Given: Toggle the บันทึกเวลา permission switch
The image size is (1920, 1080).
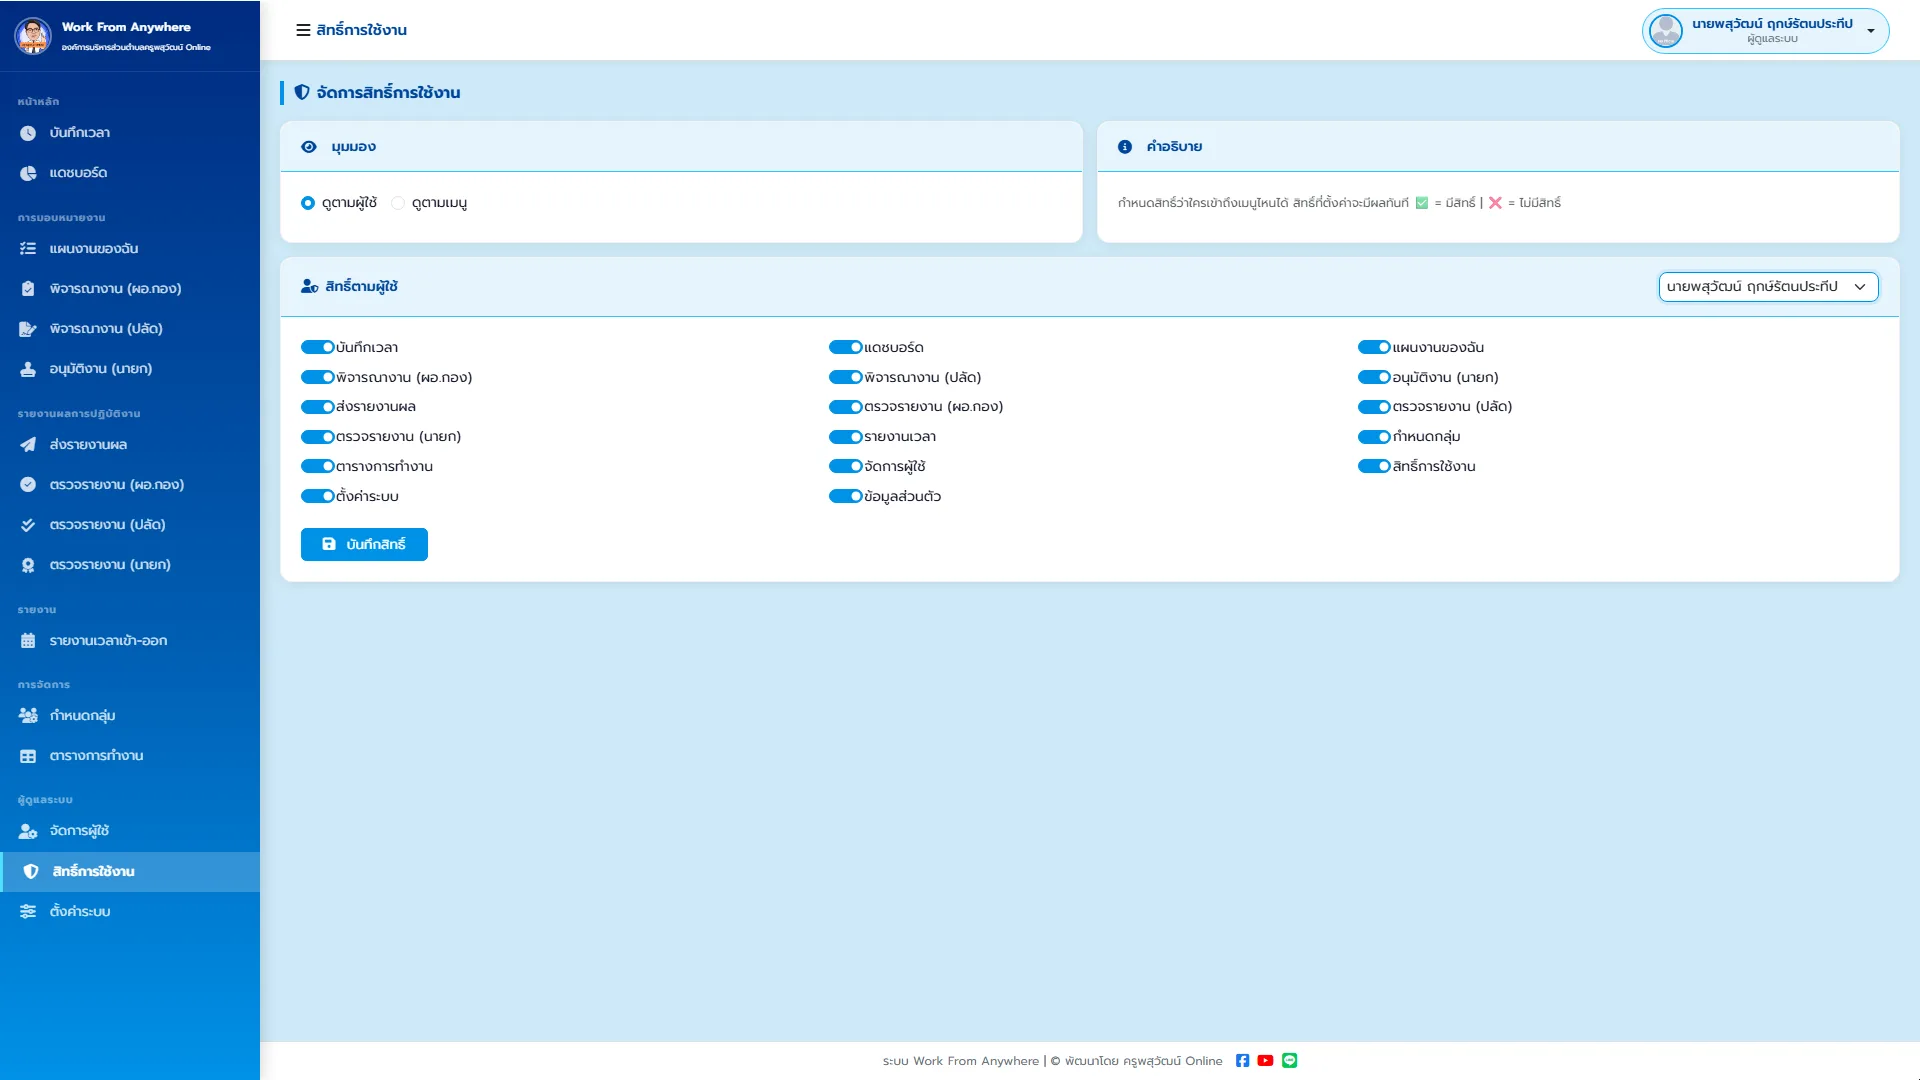Looking at the screenshot, I should [318, 348].
